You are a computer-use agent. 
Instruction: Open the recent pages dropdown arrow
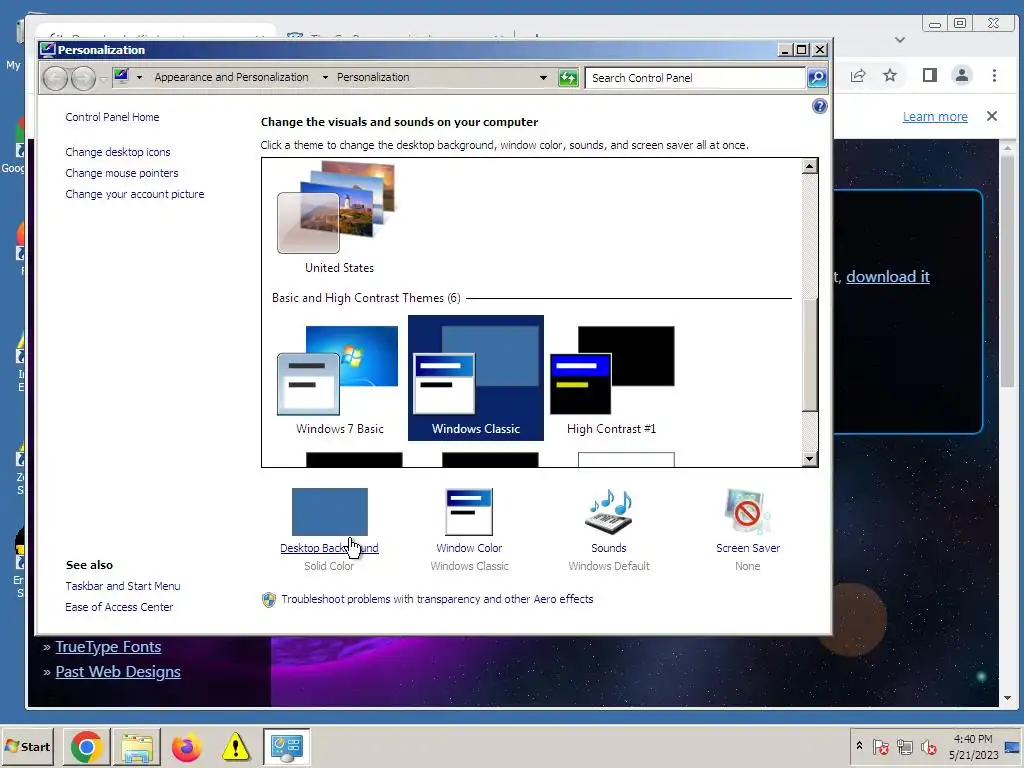103,79
